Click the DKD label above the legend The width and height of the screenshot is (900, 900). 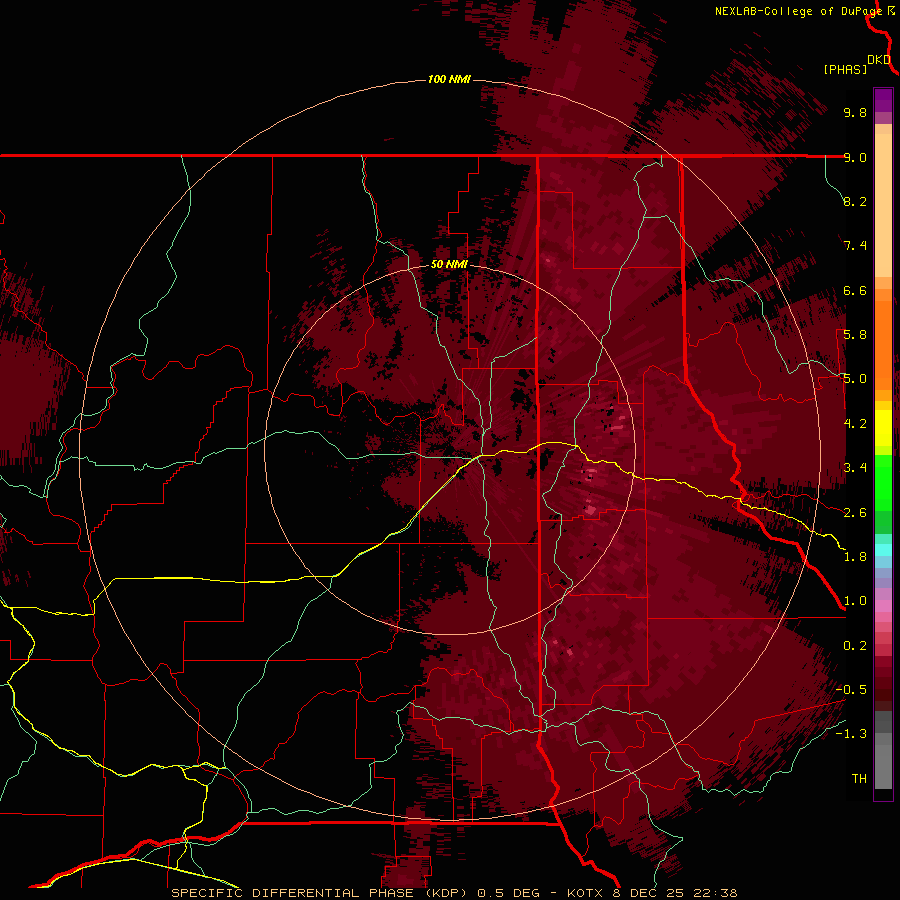pos(879,60)
